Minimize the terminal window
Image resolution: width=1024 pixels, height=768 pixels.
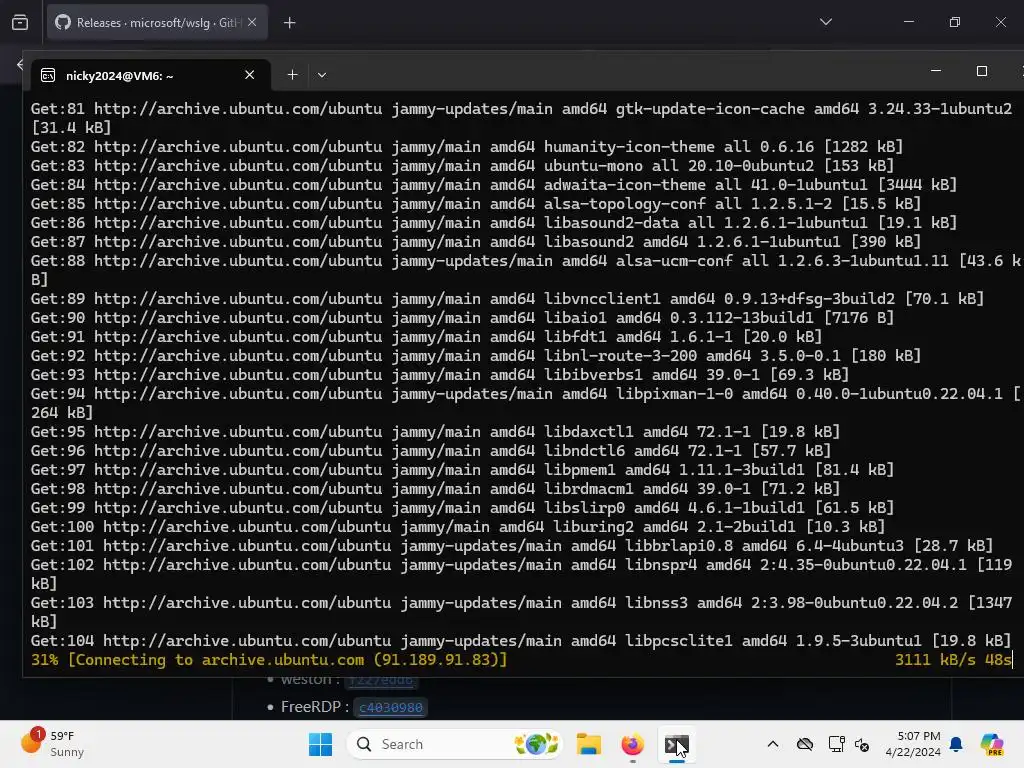[x=936, y=71]
